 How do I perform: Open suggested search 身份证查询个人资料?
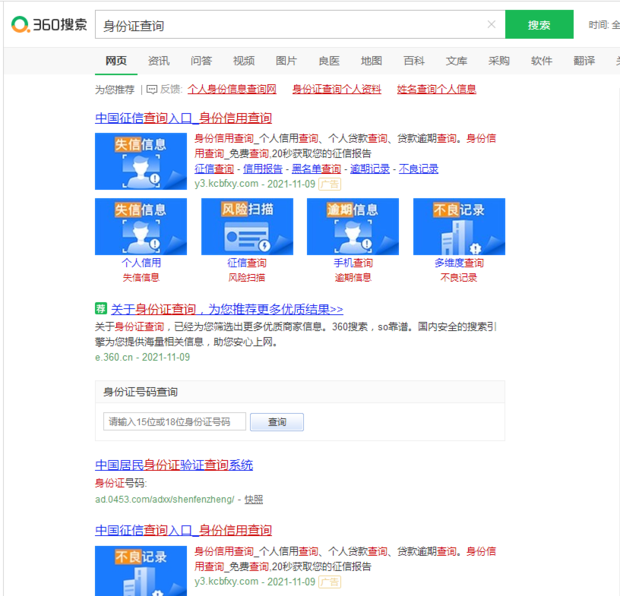(x=336, y=89)
